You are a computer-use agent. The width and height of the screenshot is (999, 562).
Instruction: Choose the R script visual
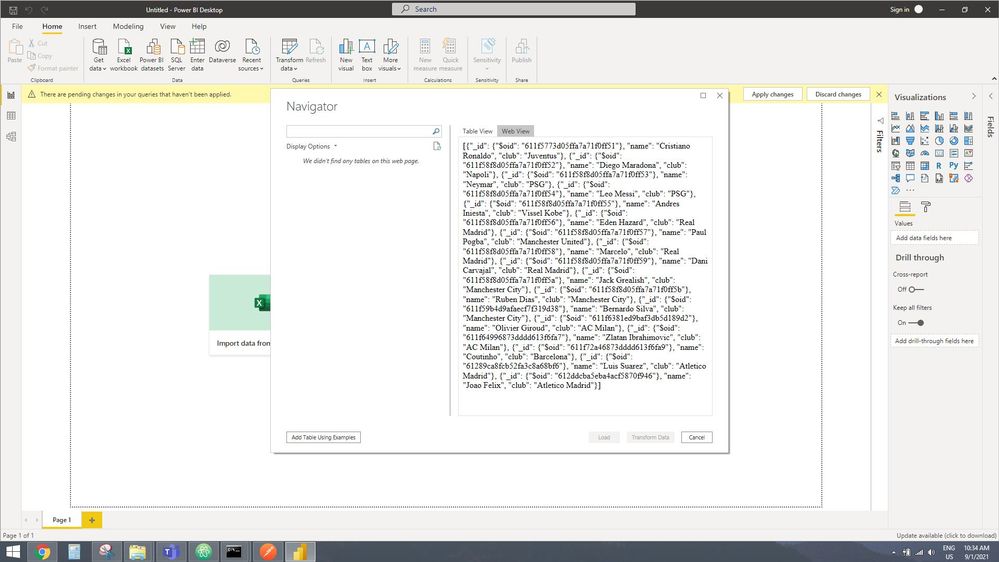coord(939,166)
